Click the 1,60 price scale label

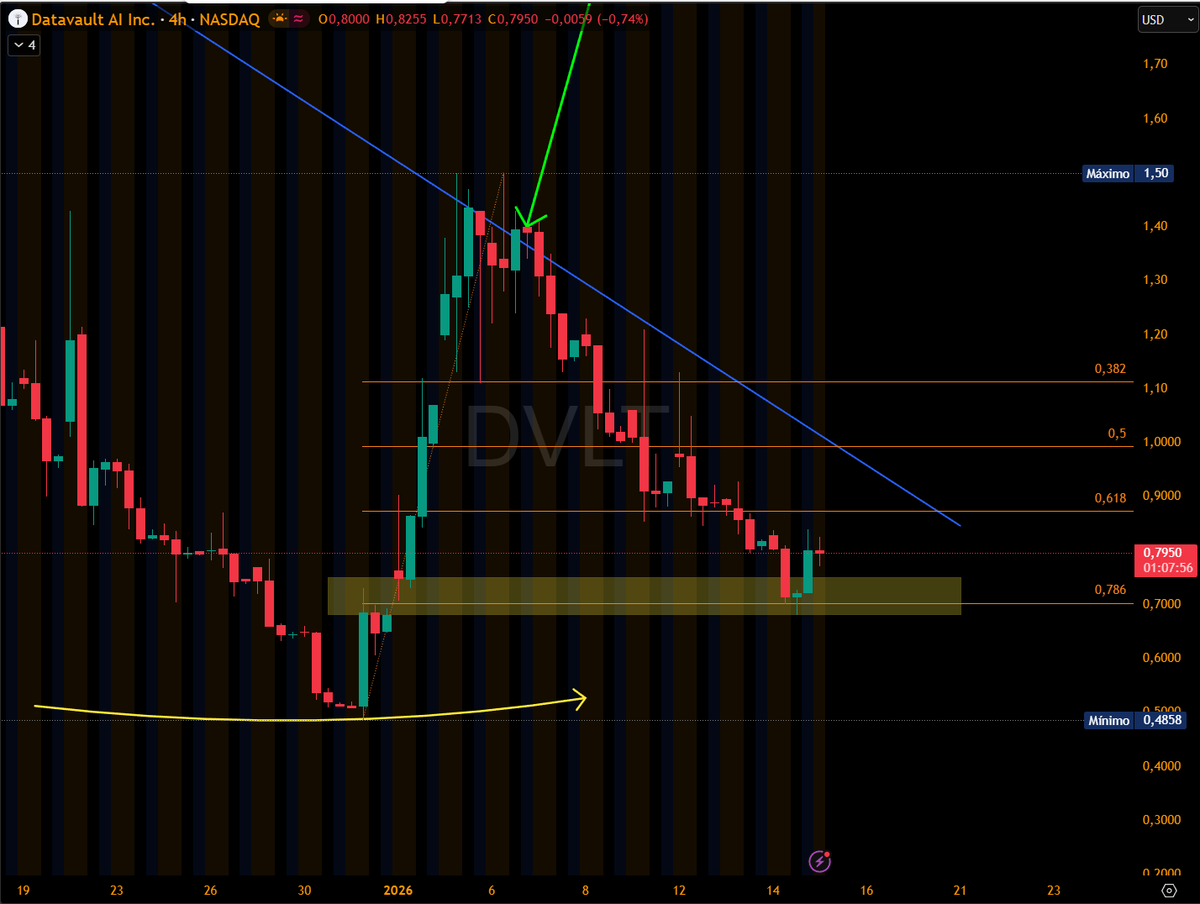tap(1154, 118)
